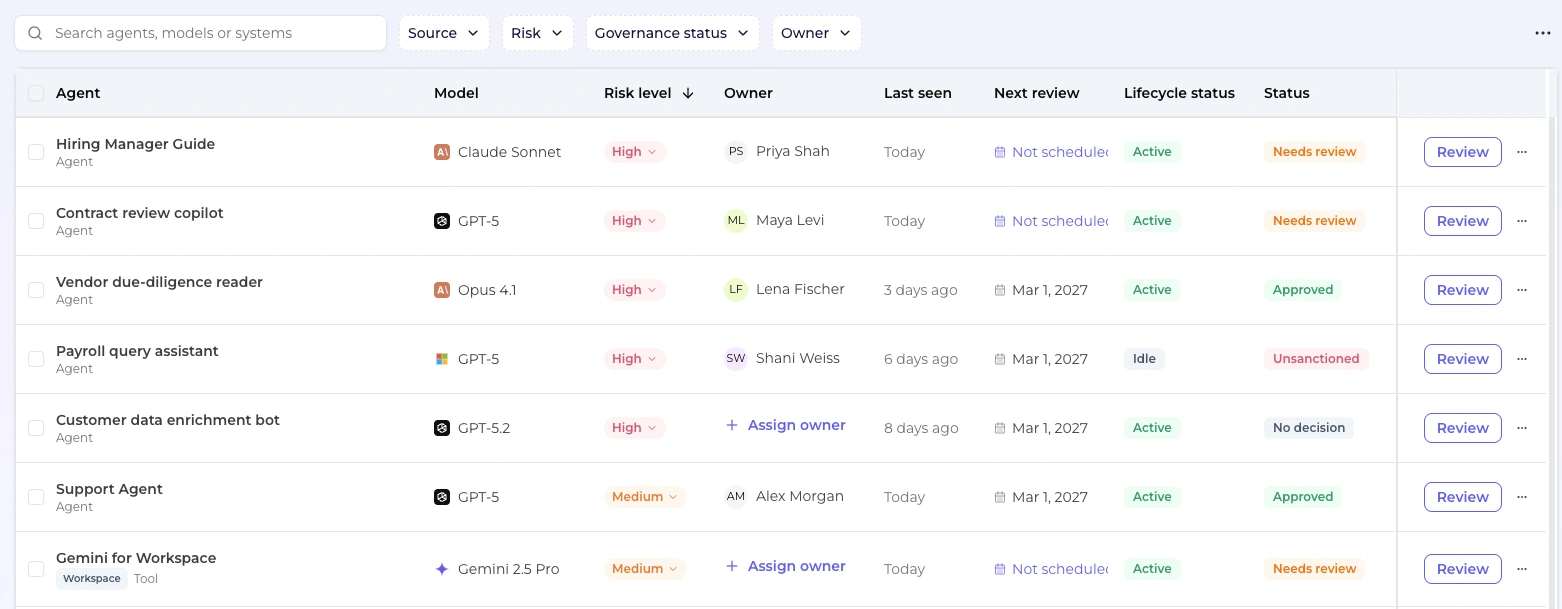Open row menu for Vendor due-diligence reader
This screenshot has height=609, width=1562.
point(1522,290)
